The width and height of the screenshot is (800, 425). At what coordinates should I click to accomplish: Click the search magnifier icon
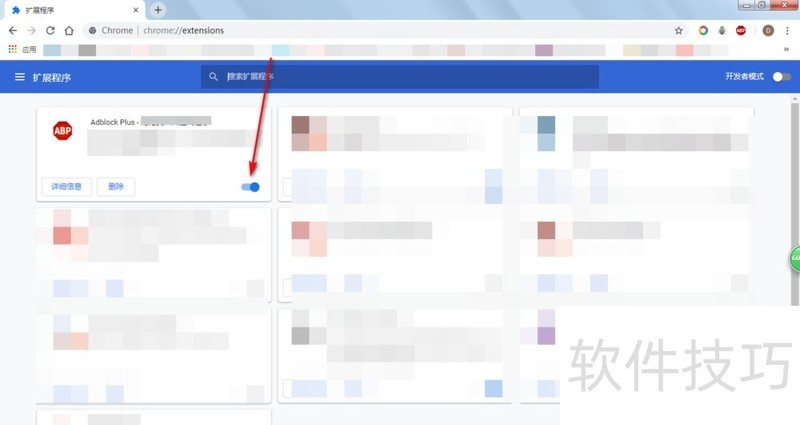tap(213, 77)
